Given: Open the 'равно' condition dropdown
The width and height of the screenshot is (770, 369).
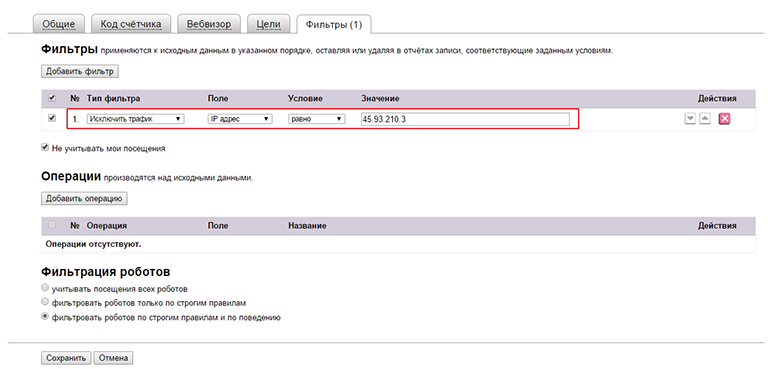Looking at the screenshot, I should [317, 119].
